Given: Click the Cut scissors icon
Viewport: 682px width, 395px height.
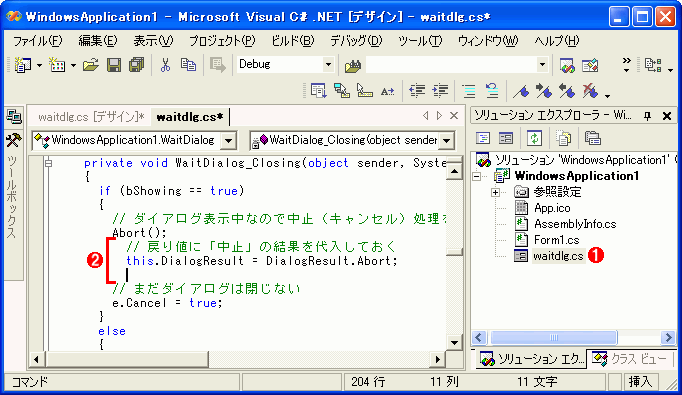Looking at the screenshot, I should click(x=165, y=65).
